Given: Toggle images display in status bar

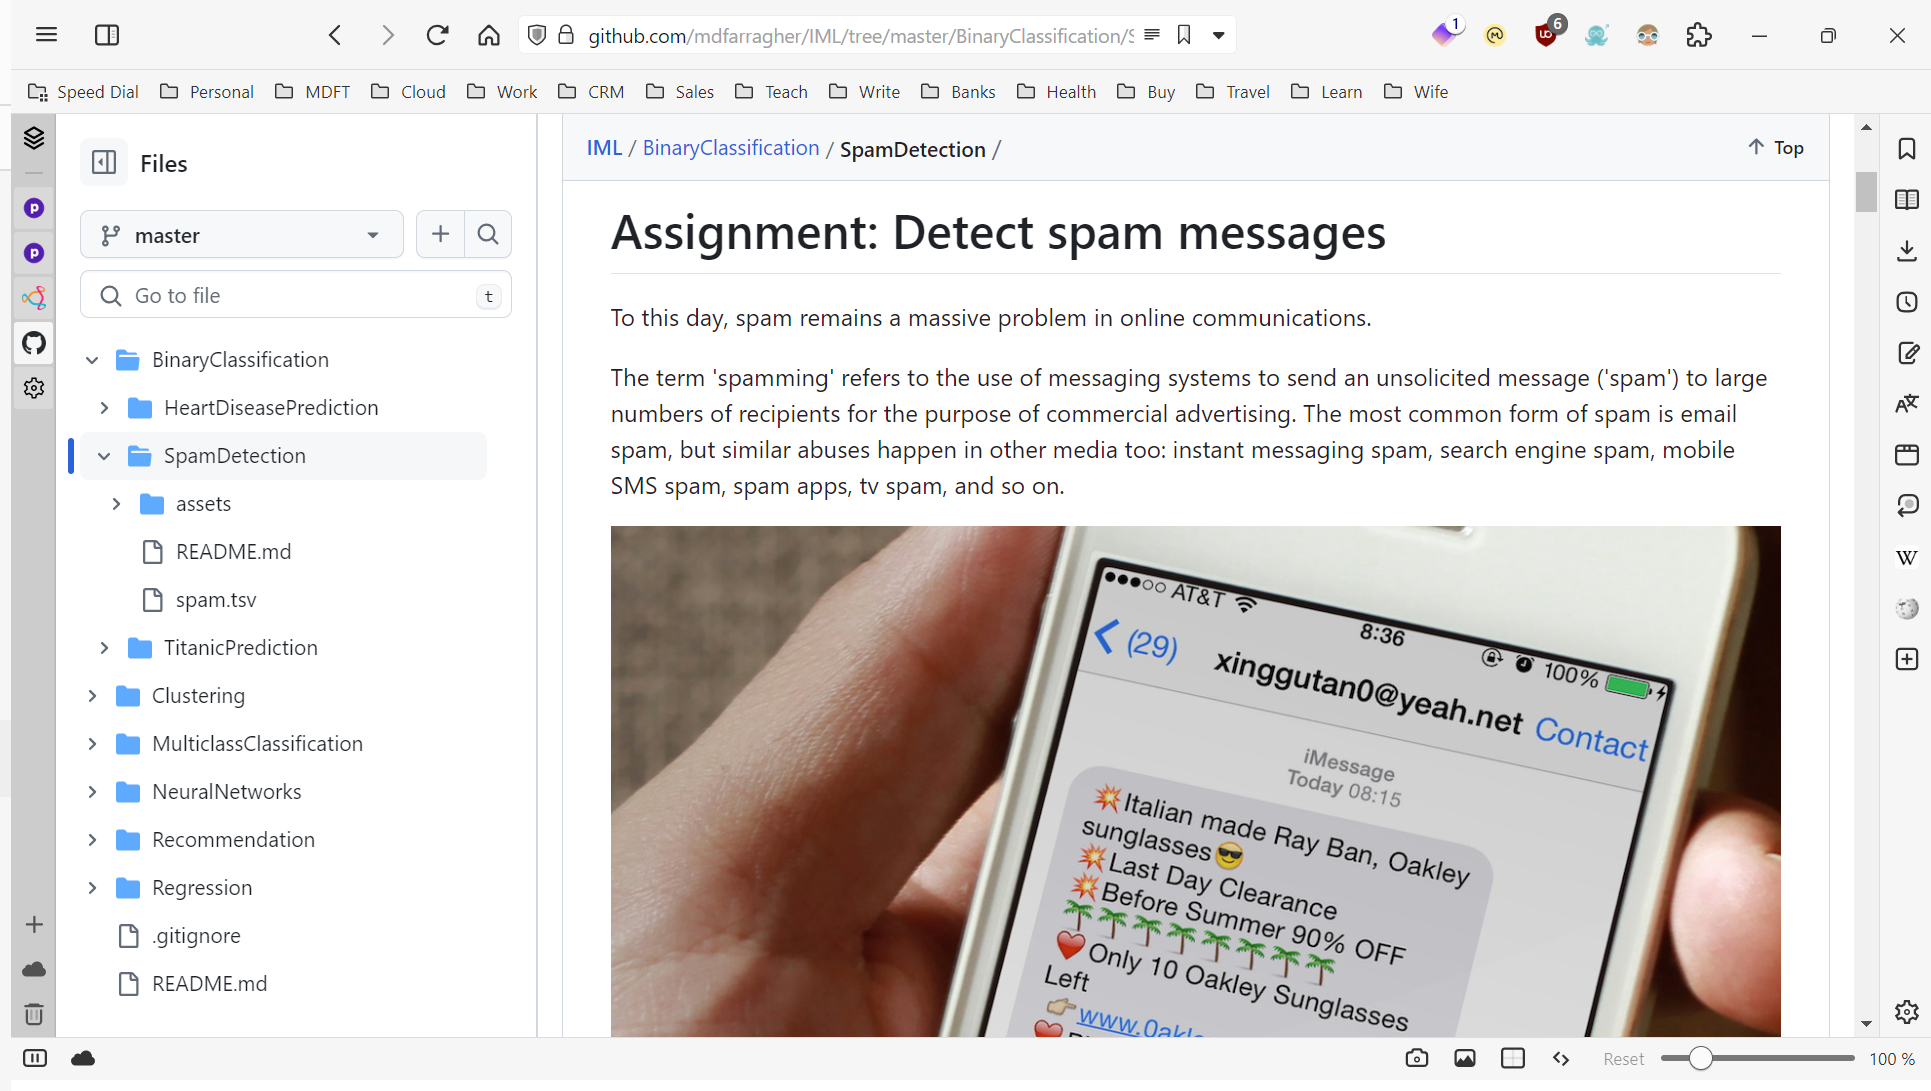Looking at the screenshot, I should pyautogui.click(x=1465, y=1058).
